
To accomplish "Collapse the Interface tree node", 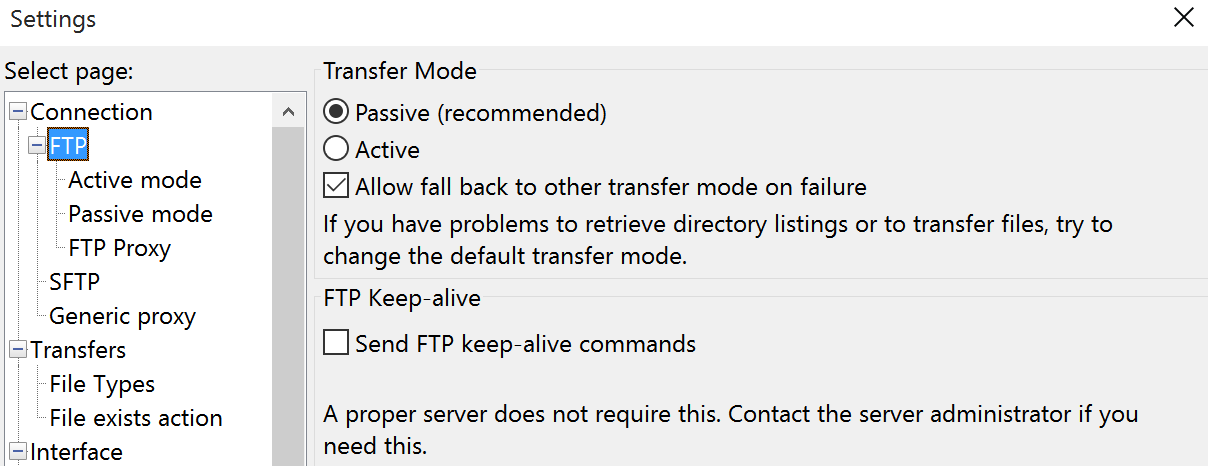I will pyautogui.click(x=19, y=452).
